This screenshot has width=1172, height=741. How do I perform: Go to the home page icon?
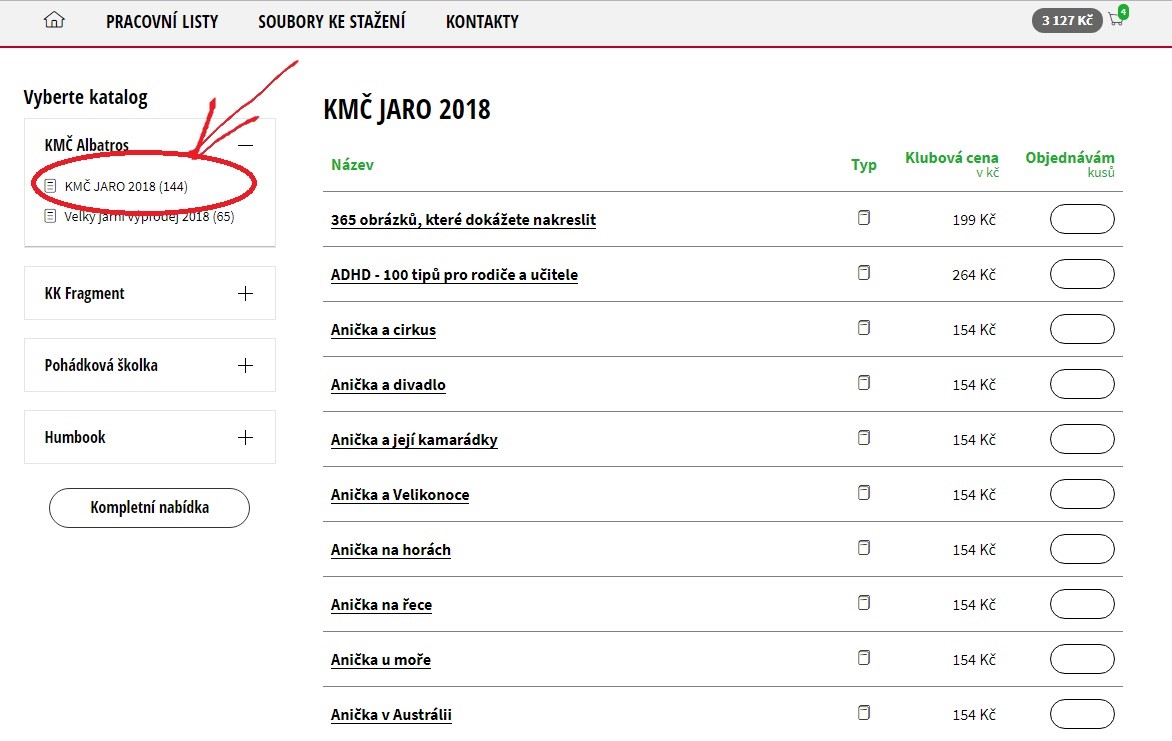(54, 20)
